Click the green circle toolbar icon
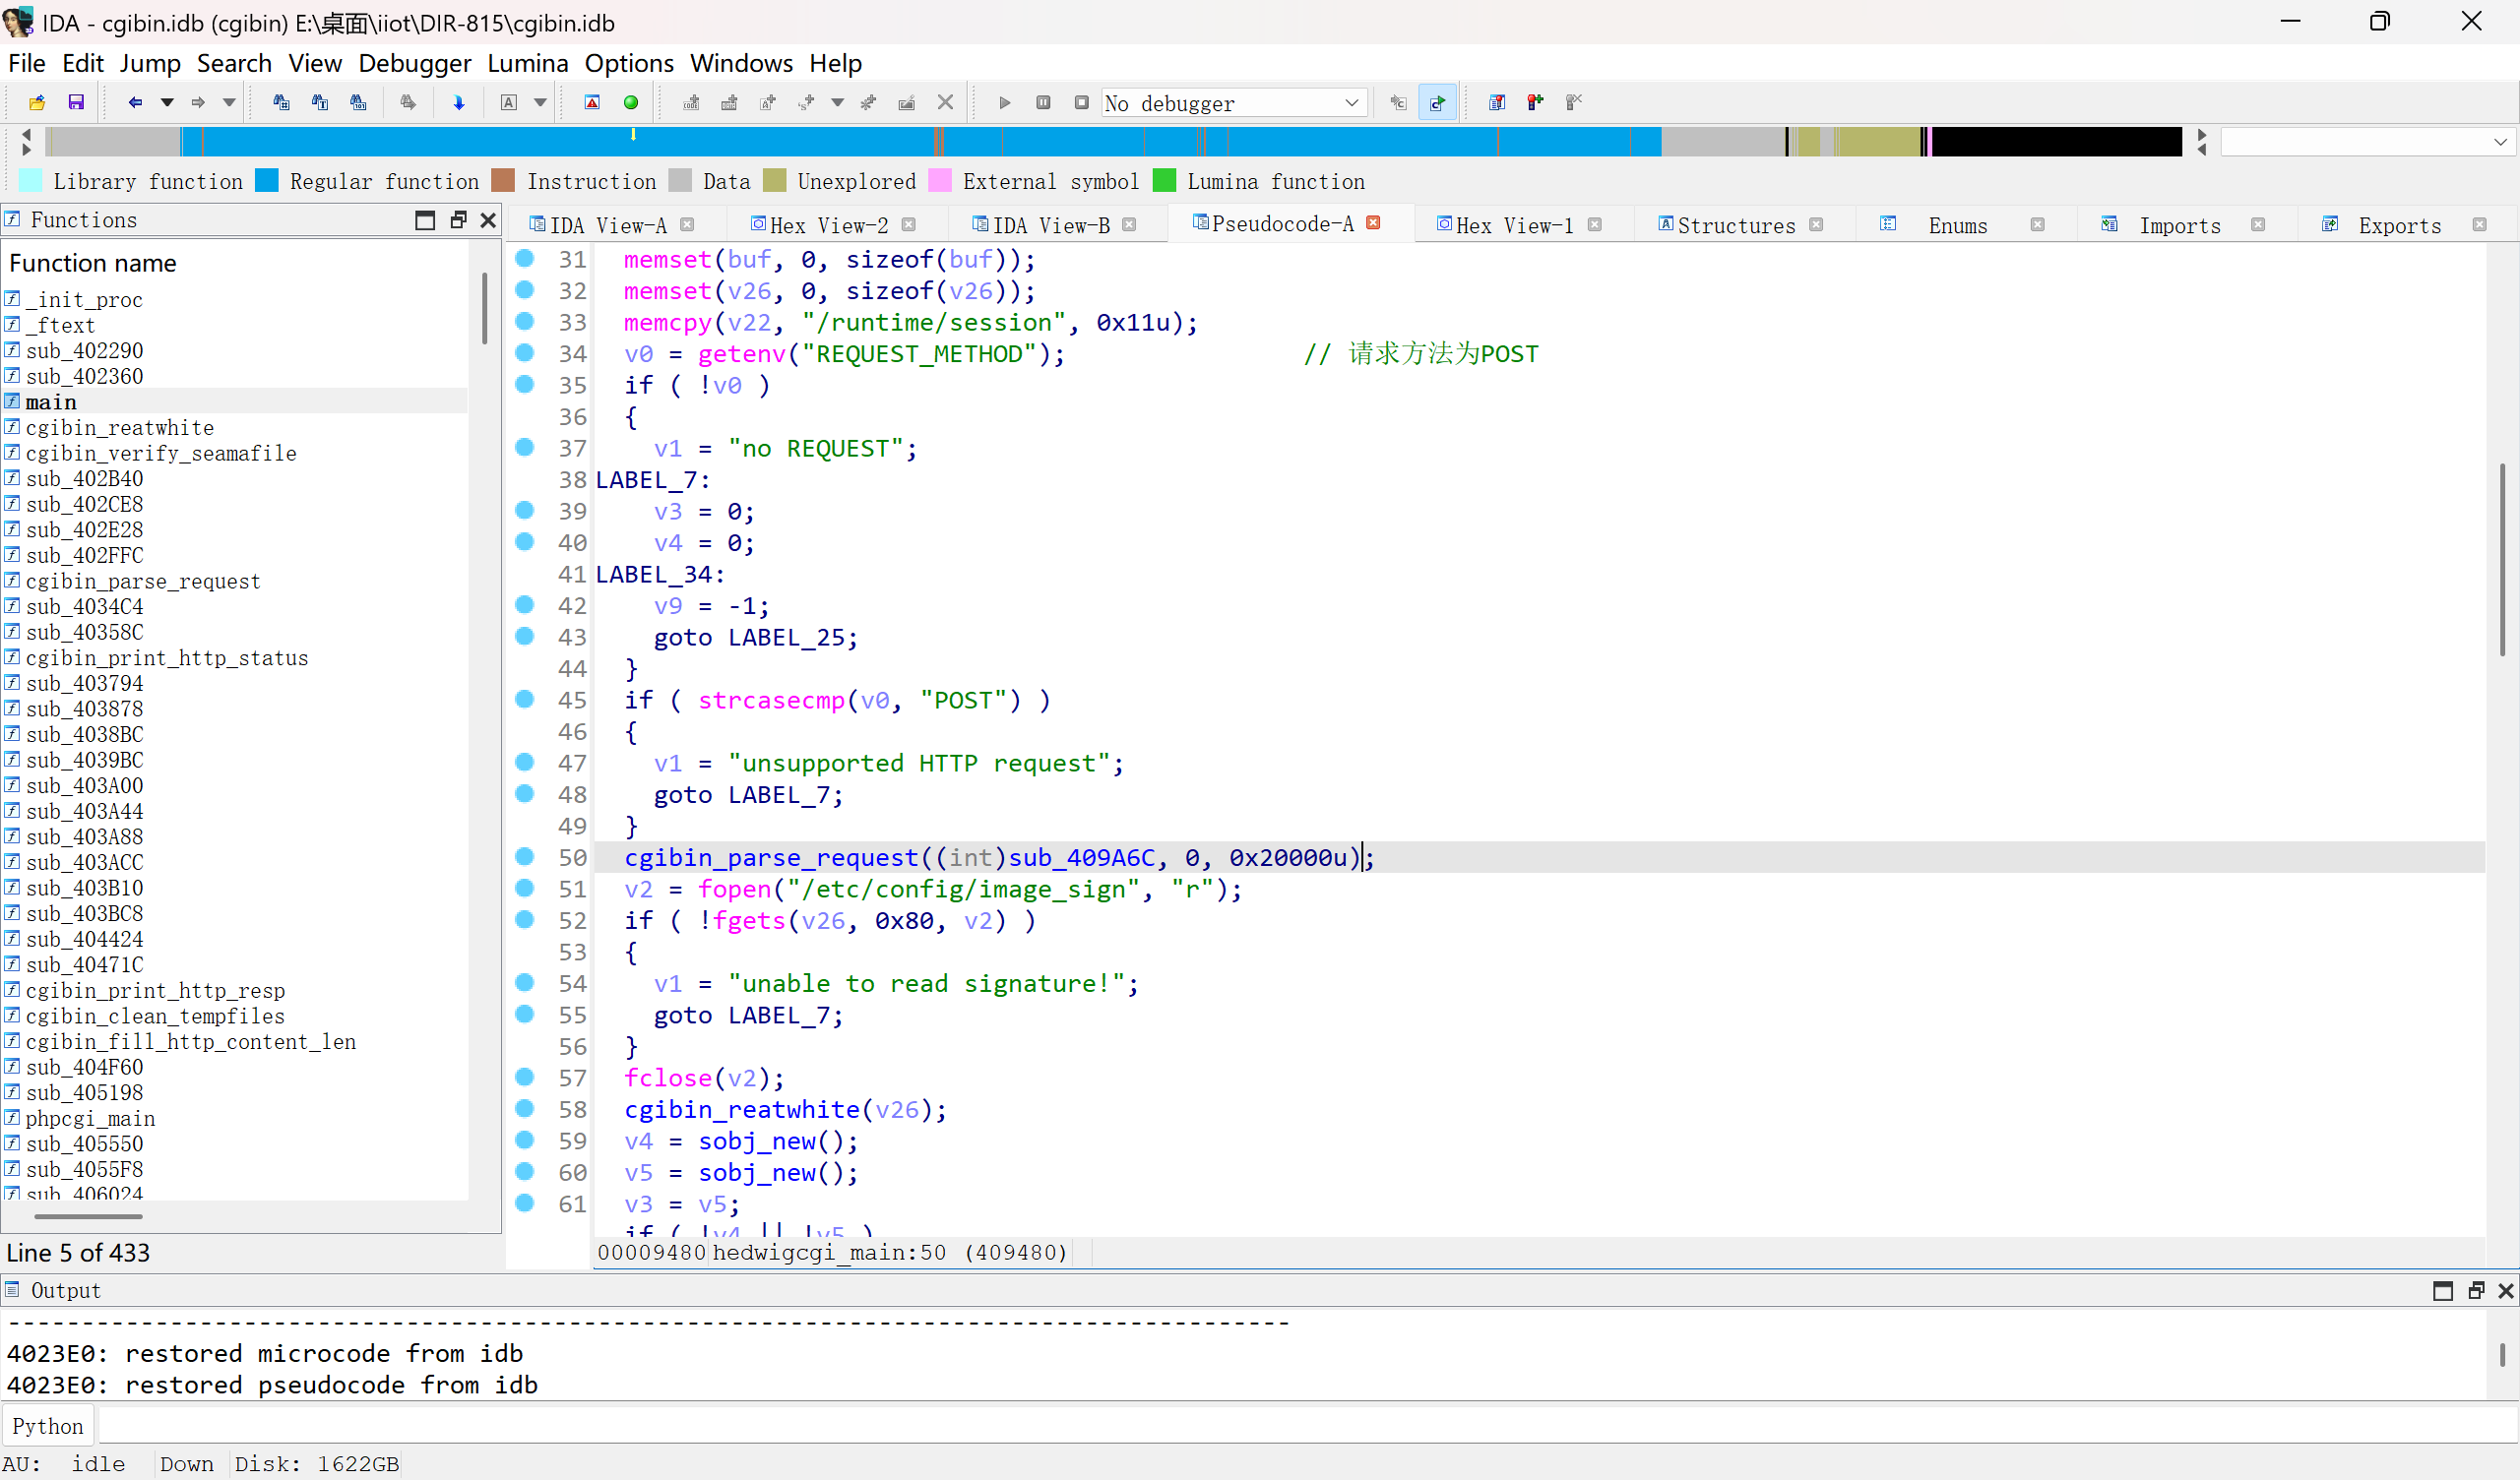Viewport: 2520px width, 1480px height. point(631,103)
